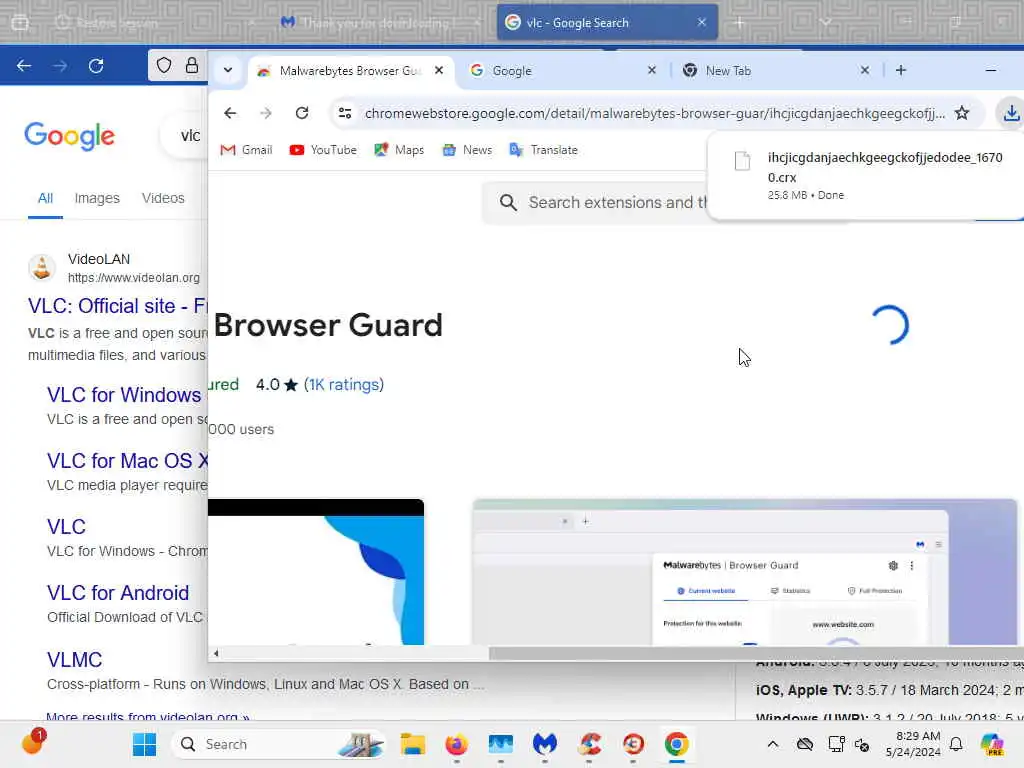Open VLC for Windows link
1024x768 pixels.
coord(124,395)
